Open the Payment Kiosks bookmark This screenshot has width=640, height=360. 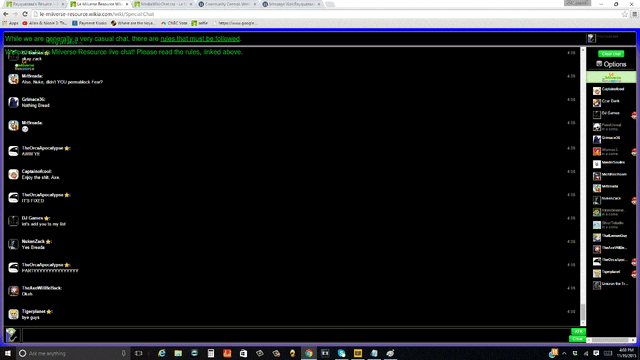(x=89, y=23)
